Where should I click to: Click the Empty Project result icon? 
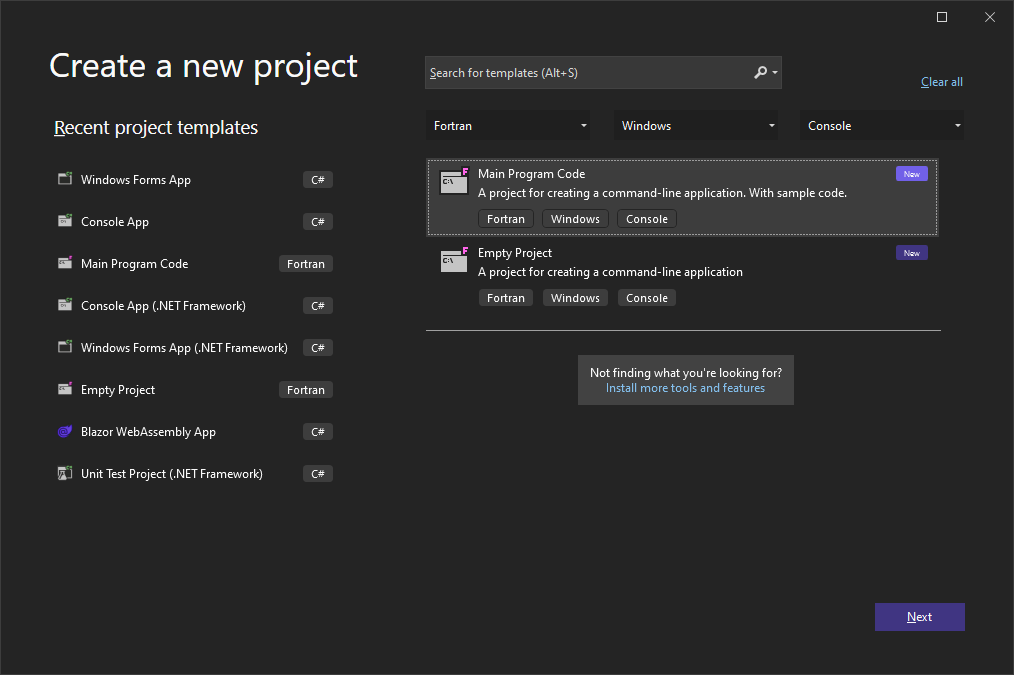tap(454, 260)
